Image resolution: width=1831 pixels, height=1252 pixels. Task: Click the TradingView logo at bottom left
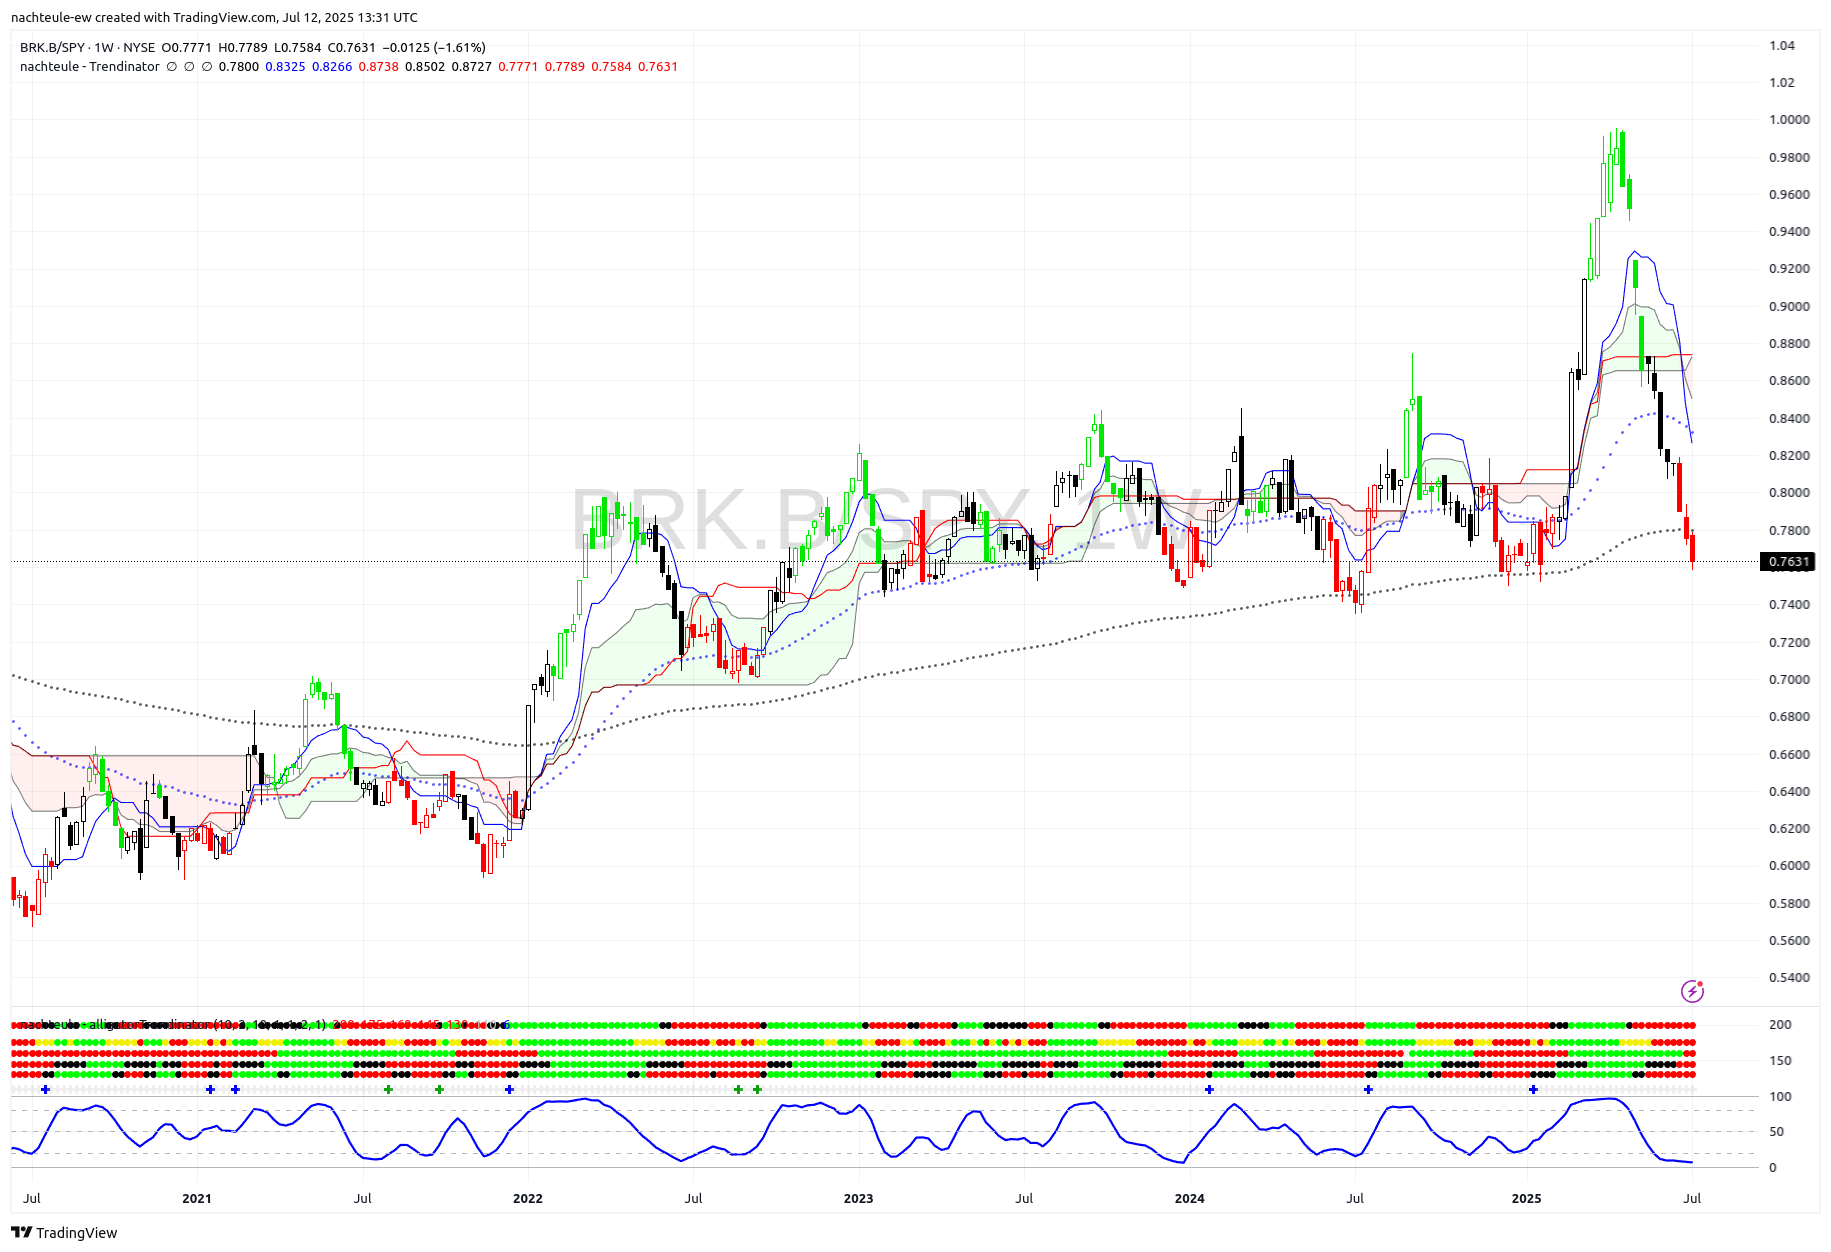tap(64, 1232)
